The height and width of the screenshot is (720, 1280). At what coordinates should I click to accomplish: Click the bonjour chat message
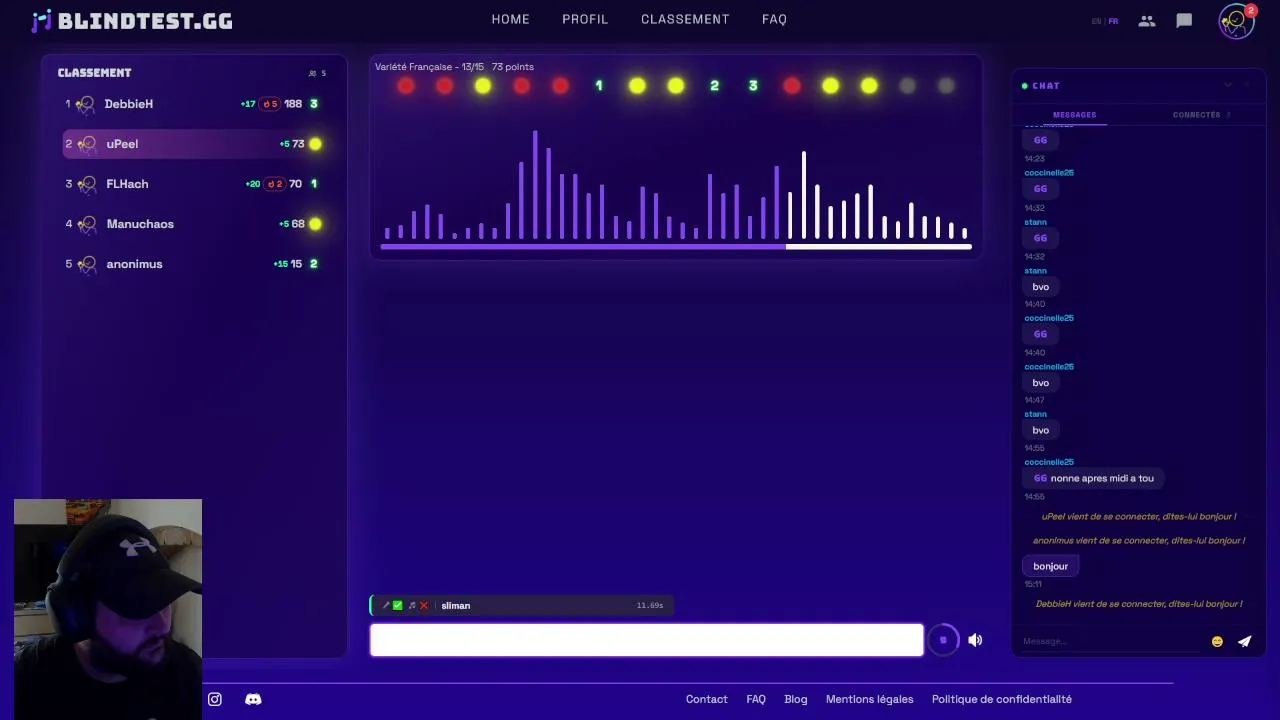(1050, 566)
